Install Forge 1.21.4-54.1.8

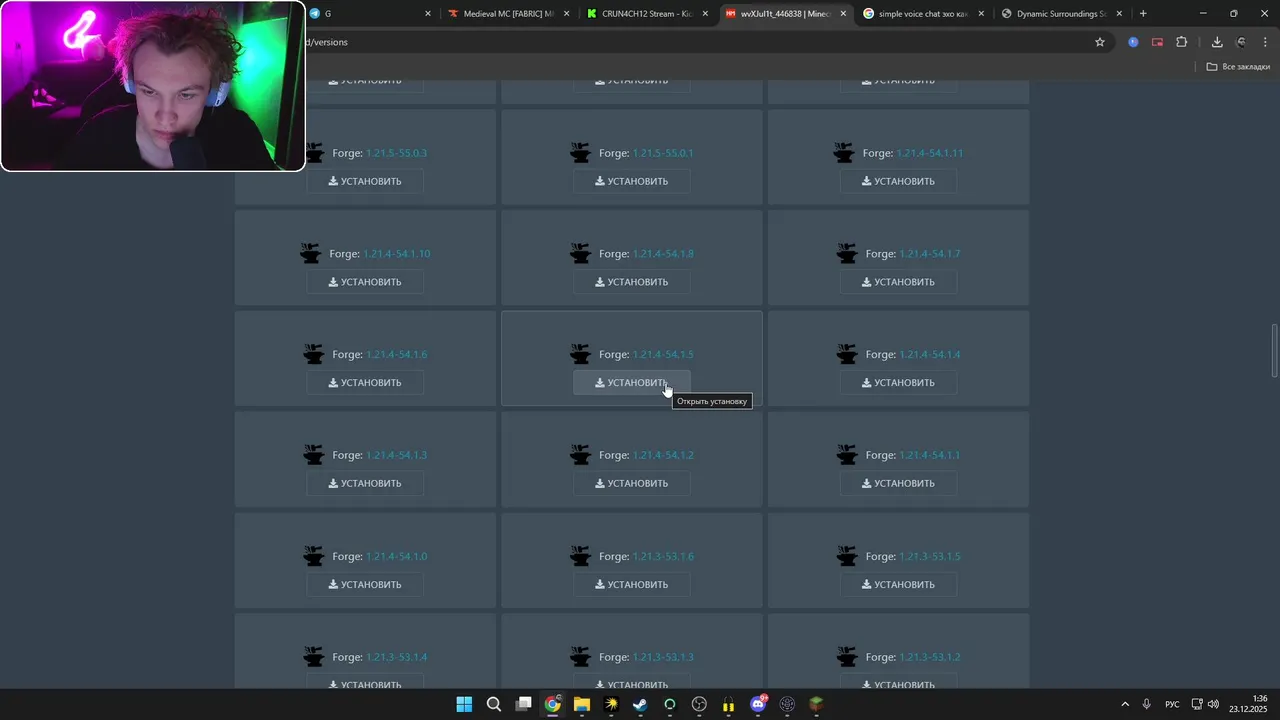(631, 282)
